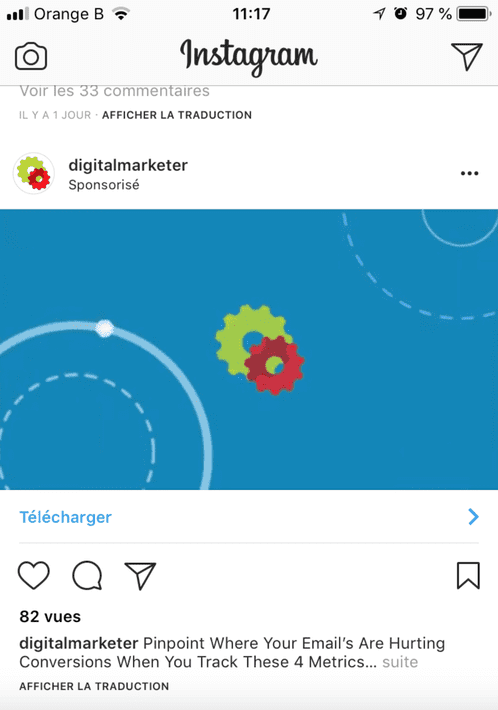498x710 pixels.
Task: Open digitalmarketer profile from username header
Action: pyautogui.click(x=128, y=165)
